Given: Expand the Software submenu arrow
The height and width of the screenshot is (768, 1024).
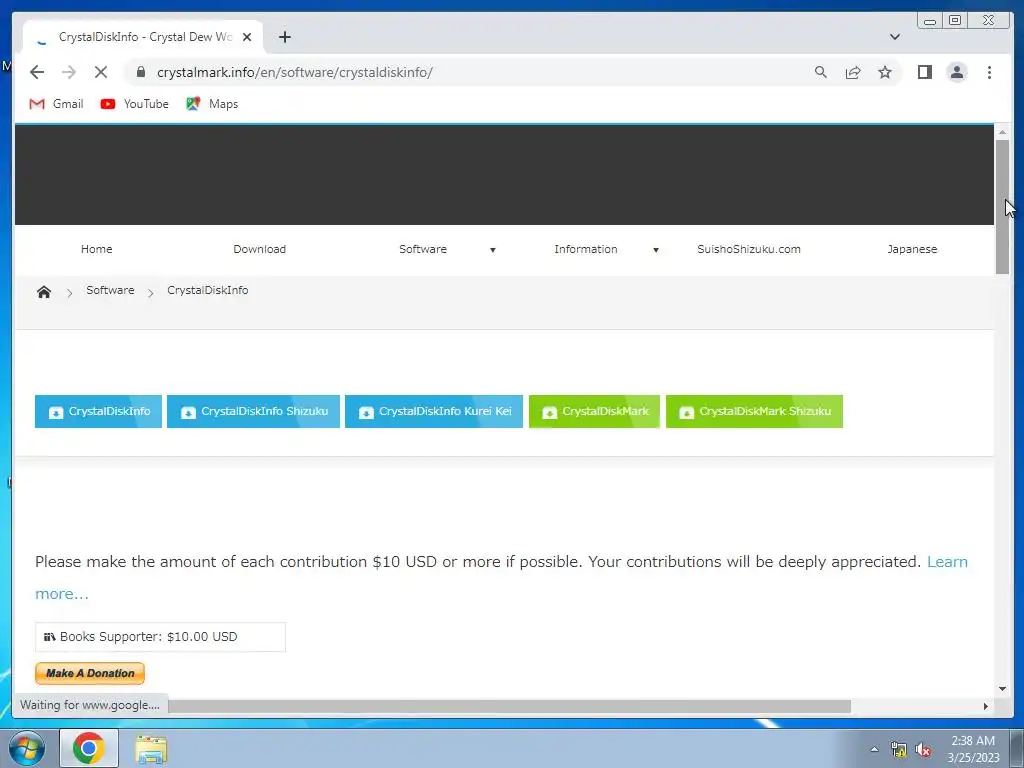Looking at the screenshot, I should [x=493, y=249].
